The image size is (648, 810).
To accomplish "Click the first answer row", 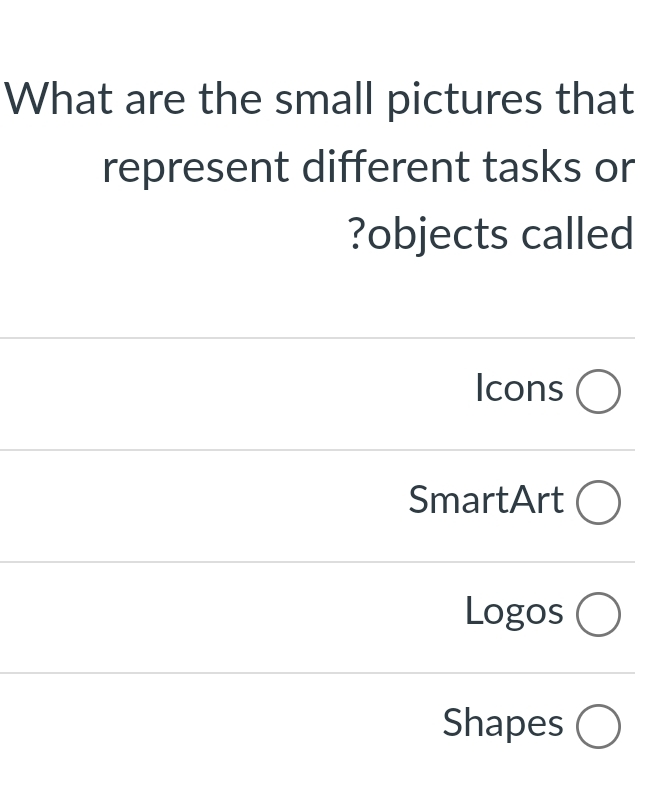I will pyautogui.click(x=324, y=391).
